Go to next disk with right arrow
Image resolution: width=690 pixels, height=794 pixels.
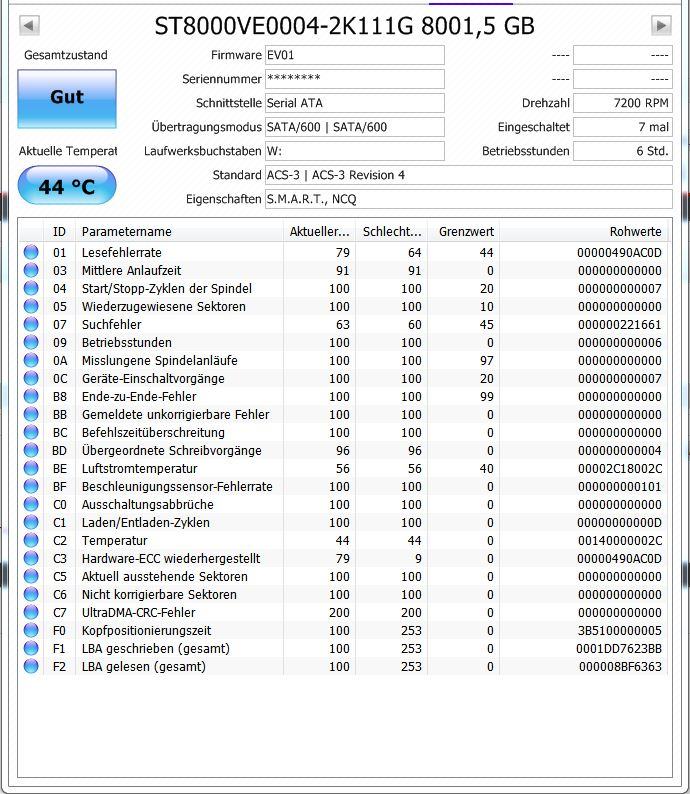661,25
